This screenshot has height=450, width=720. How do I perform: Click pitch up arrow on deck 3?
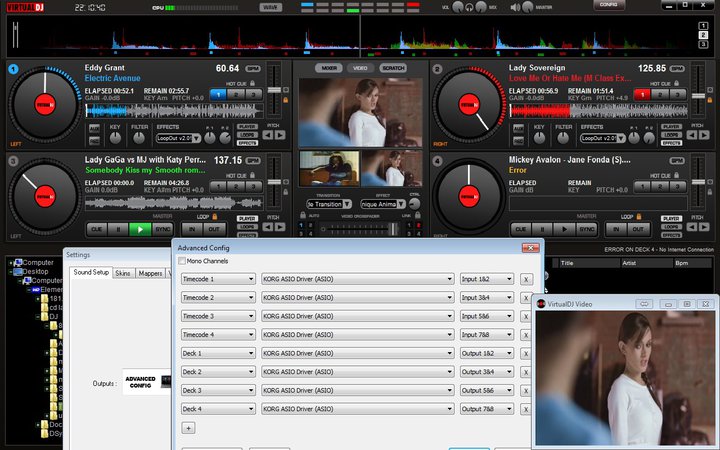click(280, 227)
